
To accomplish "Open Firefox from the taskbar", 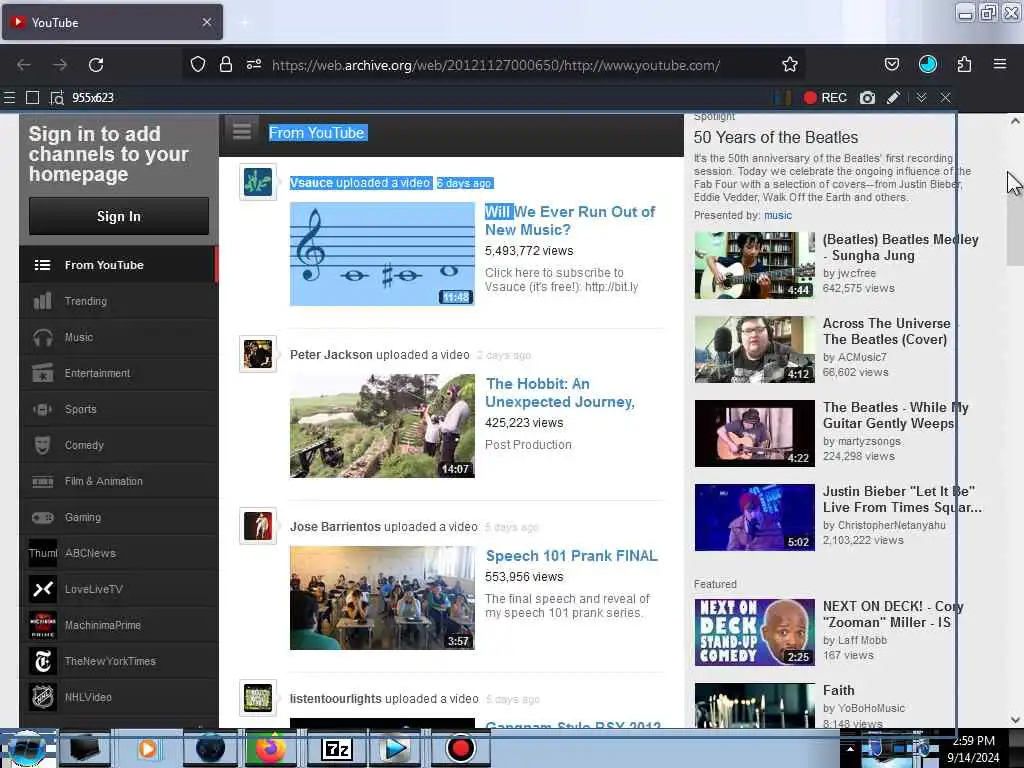I will 270,748.
